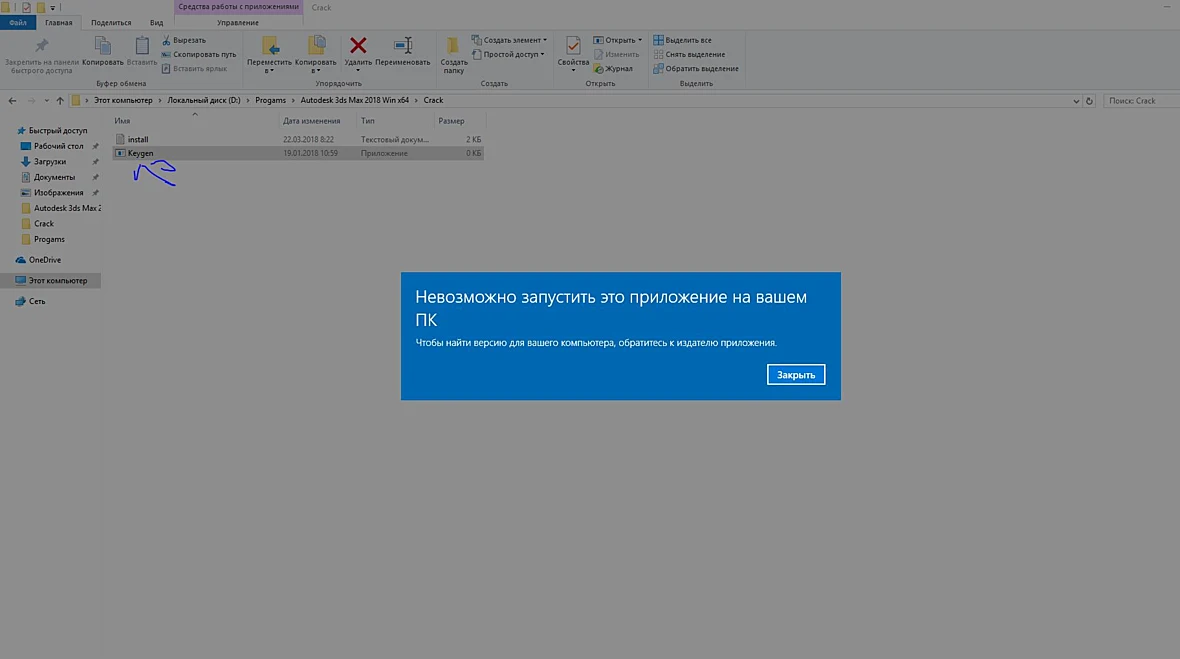Click Закрепить на панели быстрого доступа pin
Viewport: 1180px width, 659px height.
point(41,46)
